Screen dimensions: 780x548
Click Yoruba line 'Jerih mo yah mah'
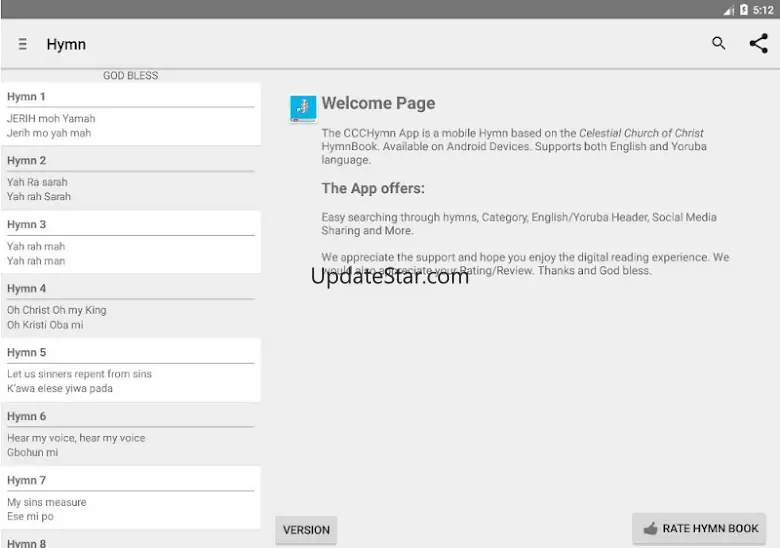pyautogui.click(x=49, y=133)
